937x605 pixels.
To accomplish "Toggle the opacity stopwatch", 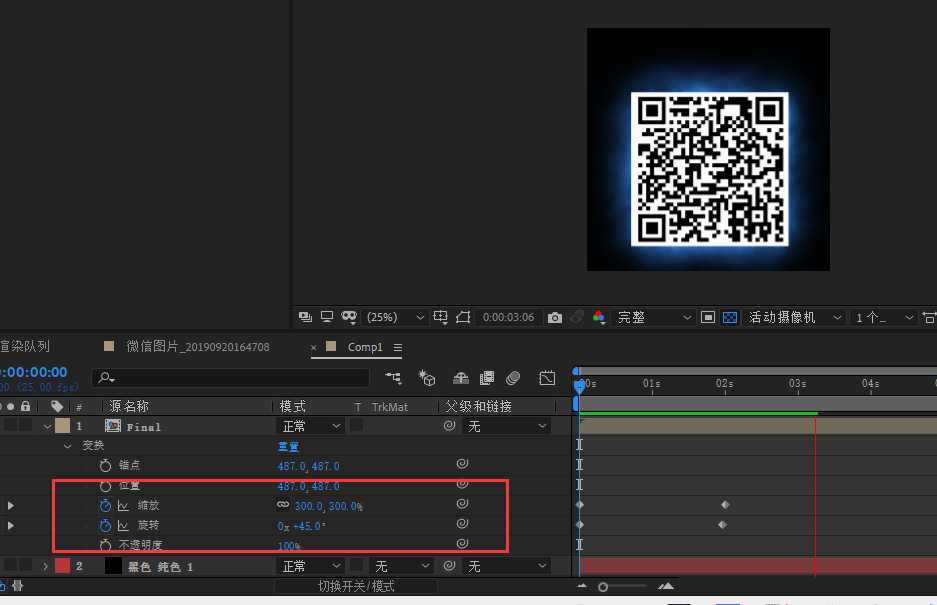I will coord(105,545).
